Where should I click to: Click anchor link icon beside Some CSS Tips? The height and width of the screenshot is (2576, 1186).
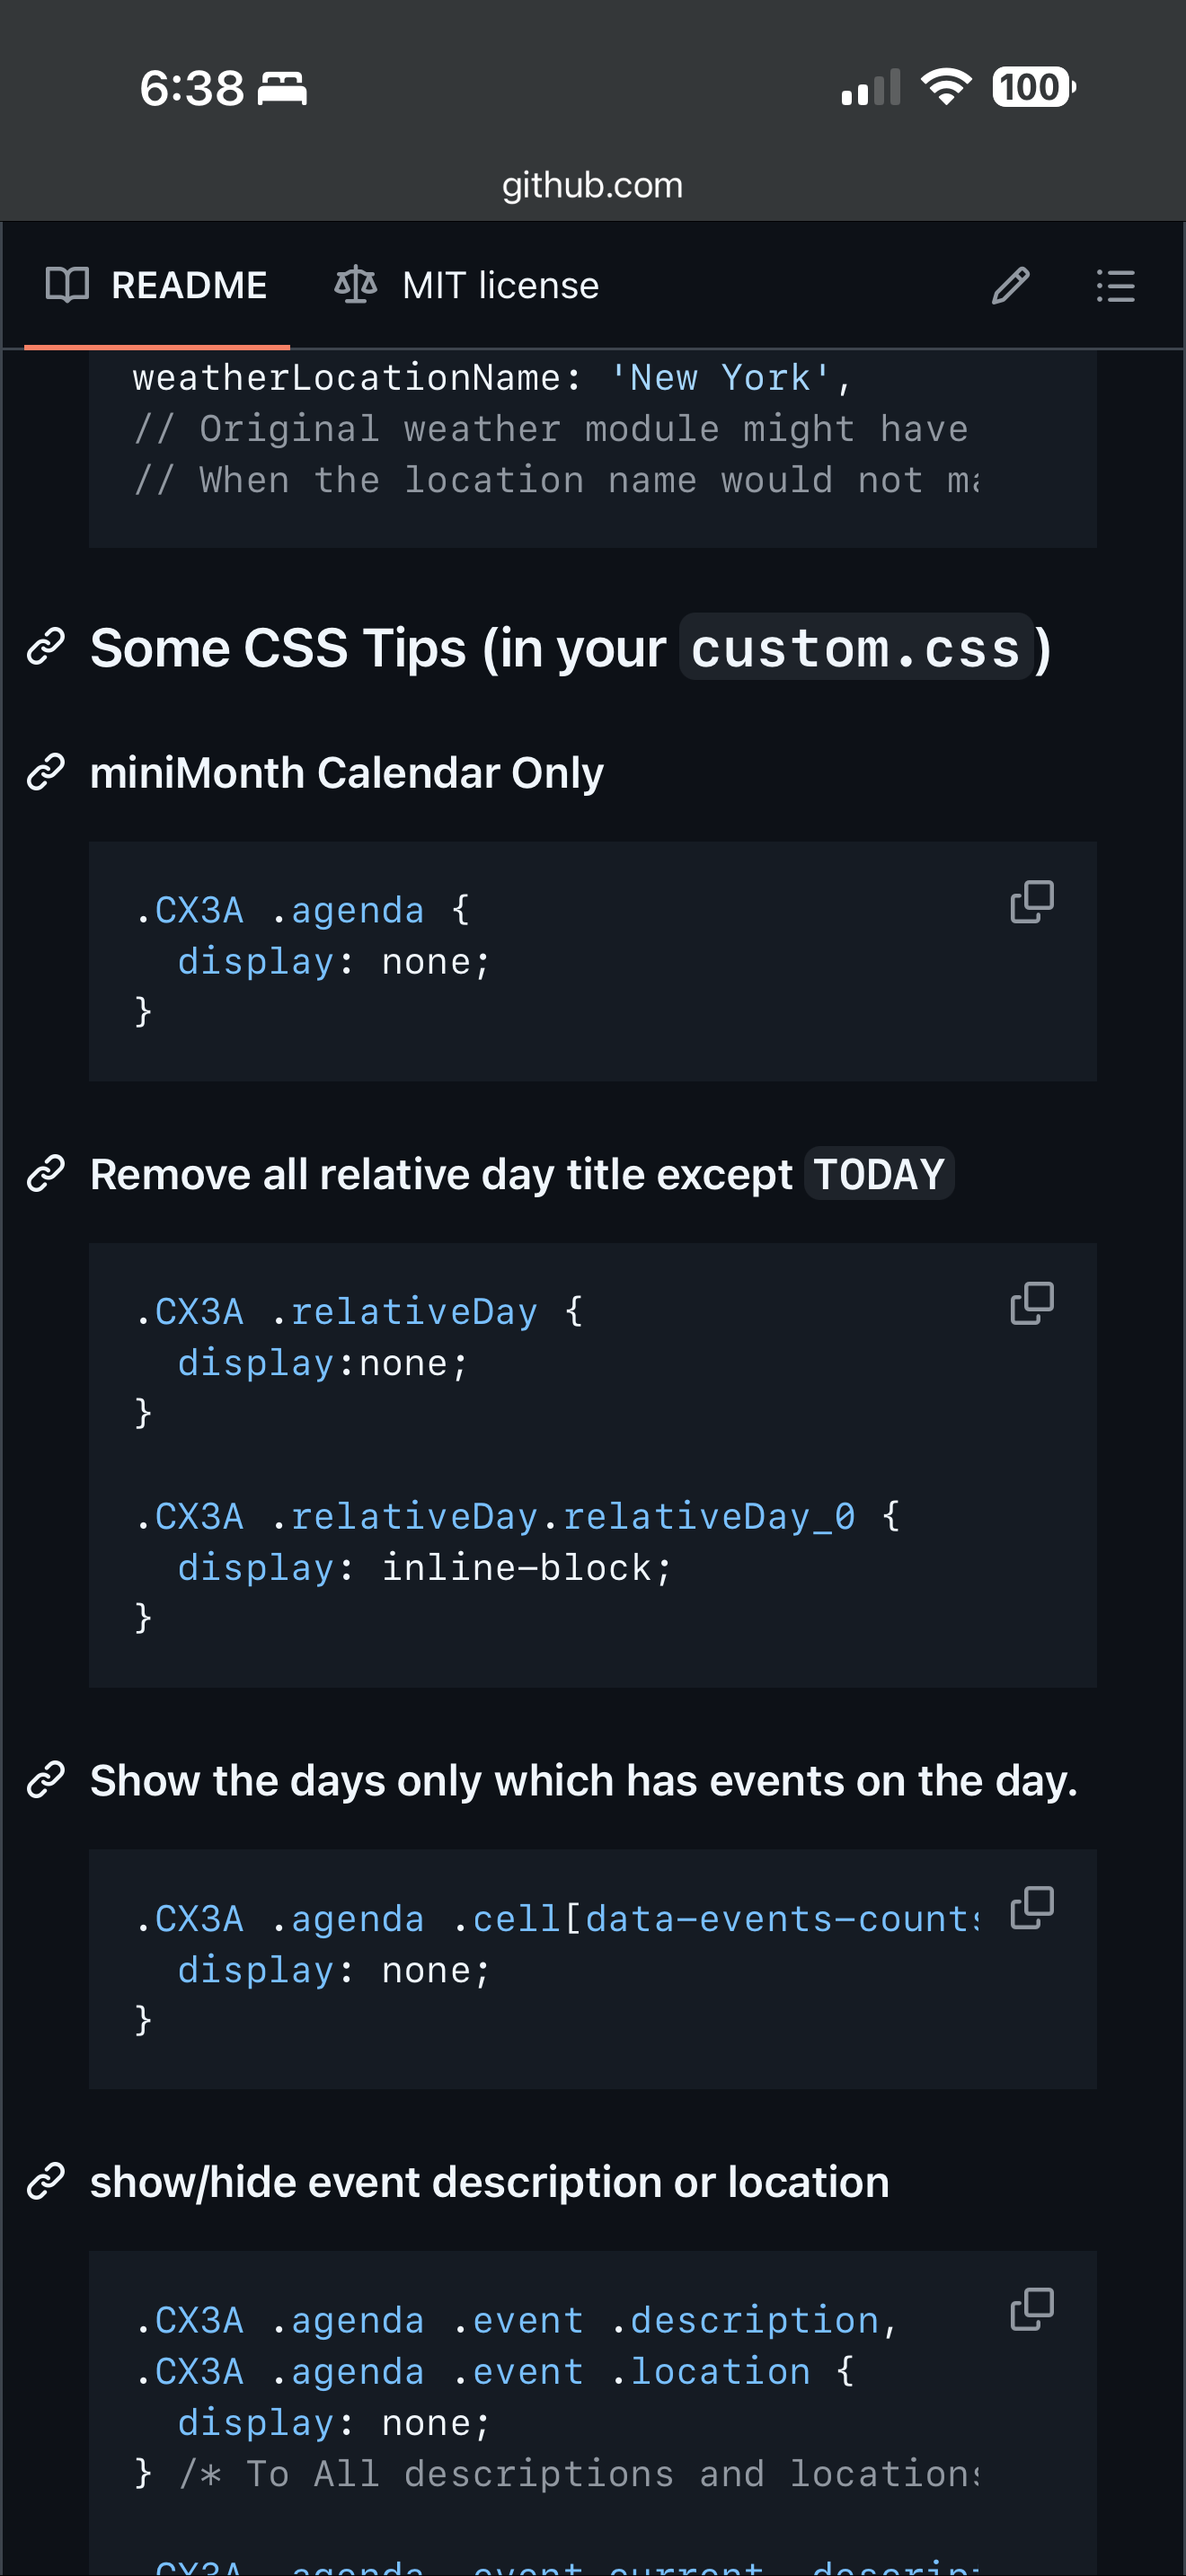click(x=46, y=647)
